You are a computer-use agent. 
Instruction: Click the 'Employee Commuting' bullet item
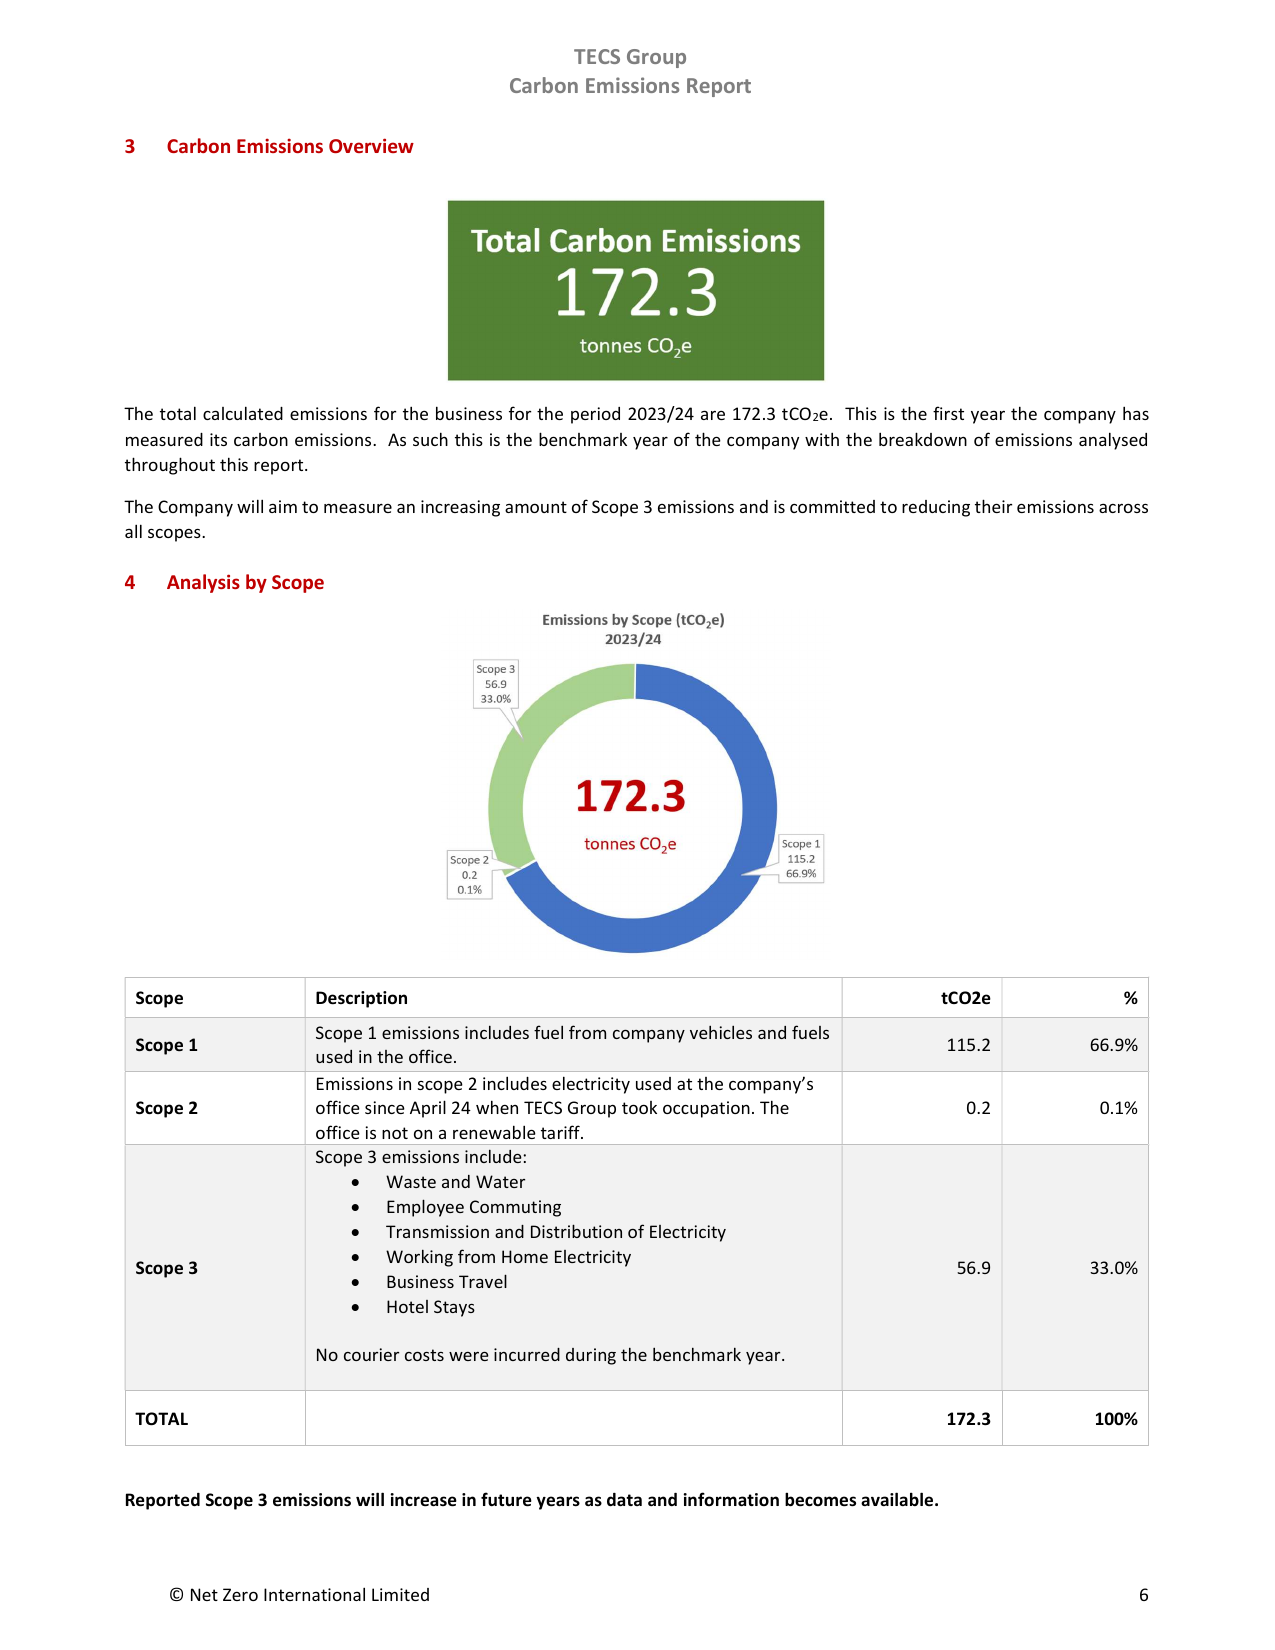tap(473, 1207)
